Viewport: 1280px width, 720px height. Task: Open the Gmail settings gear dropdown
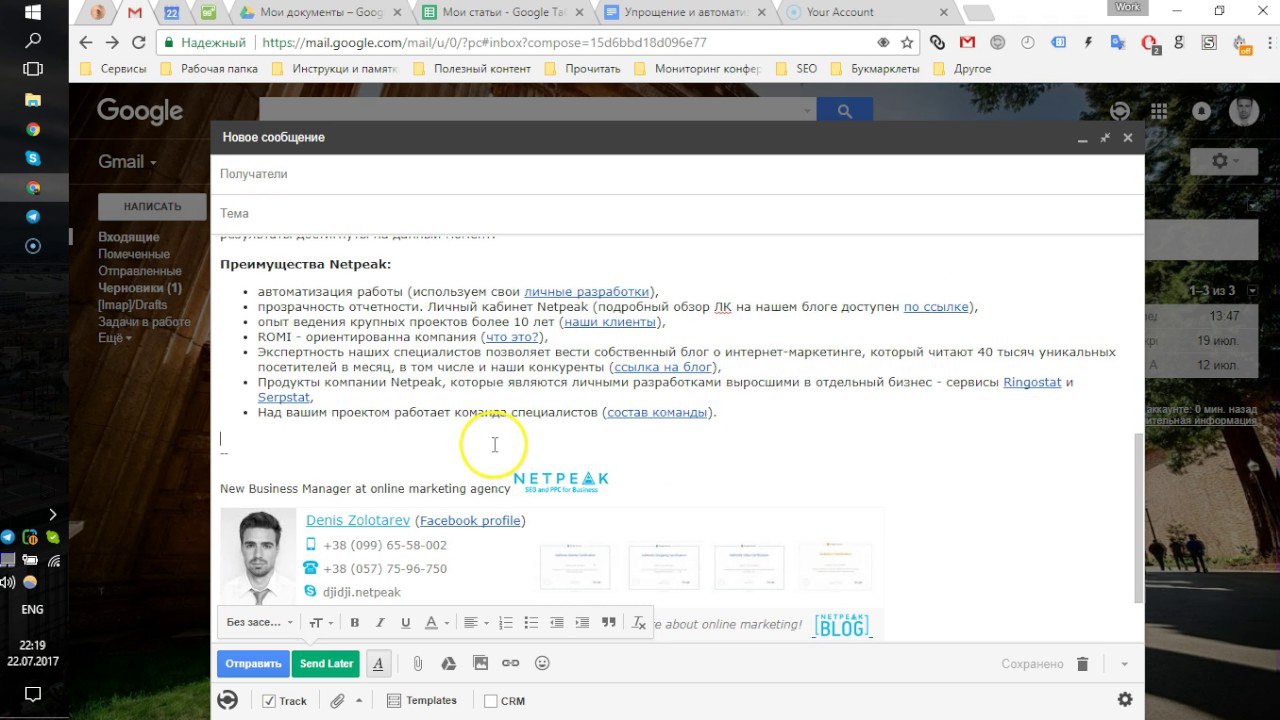tap(1223, 161)
